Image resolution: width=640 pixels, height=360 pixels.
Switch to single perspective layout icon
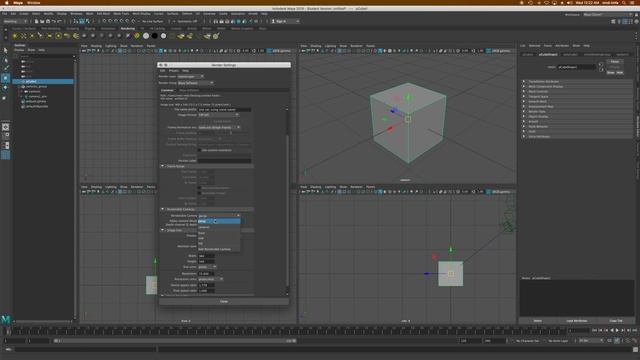(x=5, y=127)
